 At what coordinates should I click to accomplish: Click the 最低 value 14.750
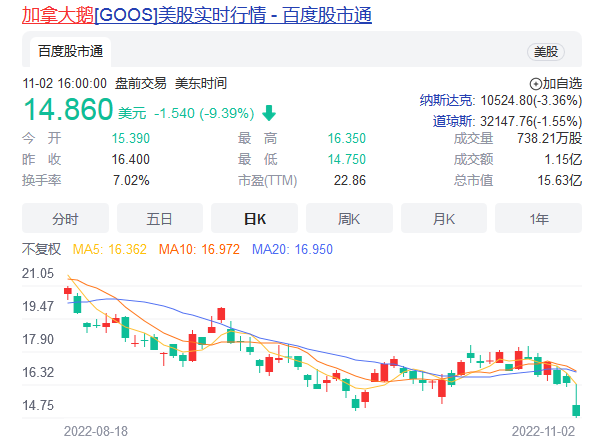pos(346,159)
